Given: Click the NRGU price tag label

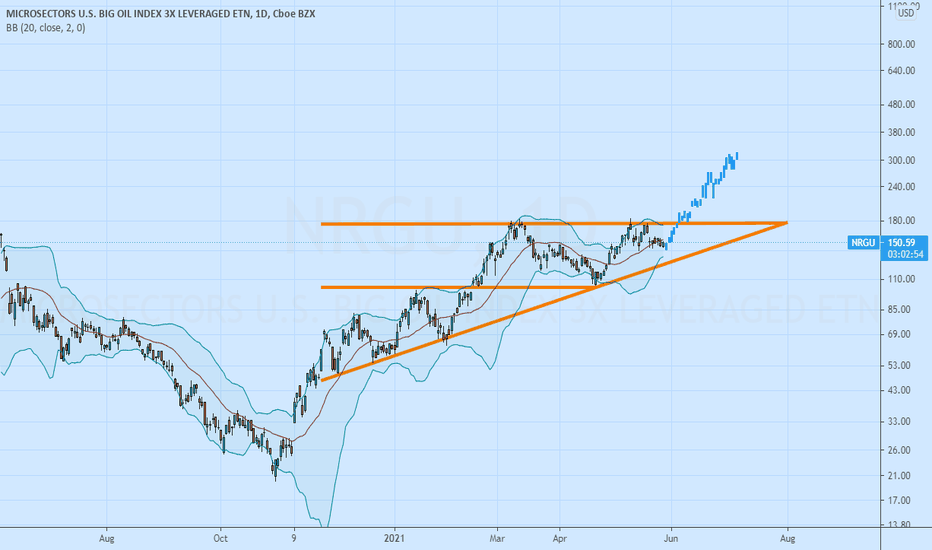Looking at the screenshot, I should pyautogui.click(x=862, y=243).
